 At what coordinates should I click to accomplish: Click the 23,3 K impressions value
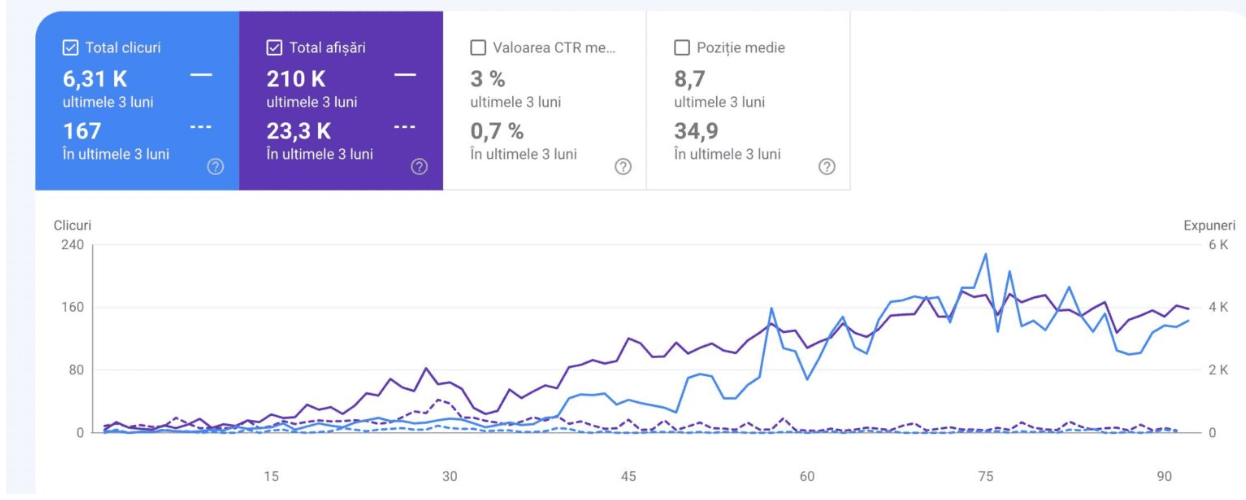click(x=299, y=131)
